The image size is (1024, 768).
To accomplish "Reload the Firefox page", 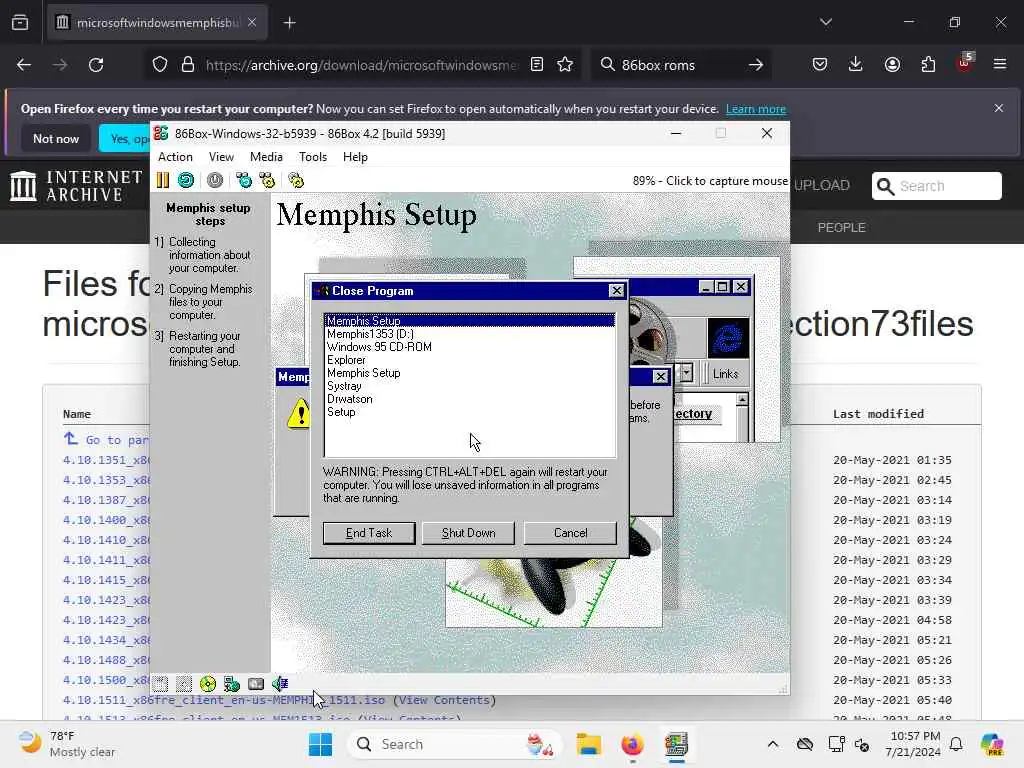I will click(x=96, y=65).
